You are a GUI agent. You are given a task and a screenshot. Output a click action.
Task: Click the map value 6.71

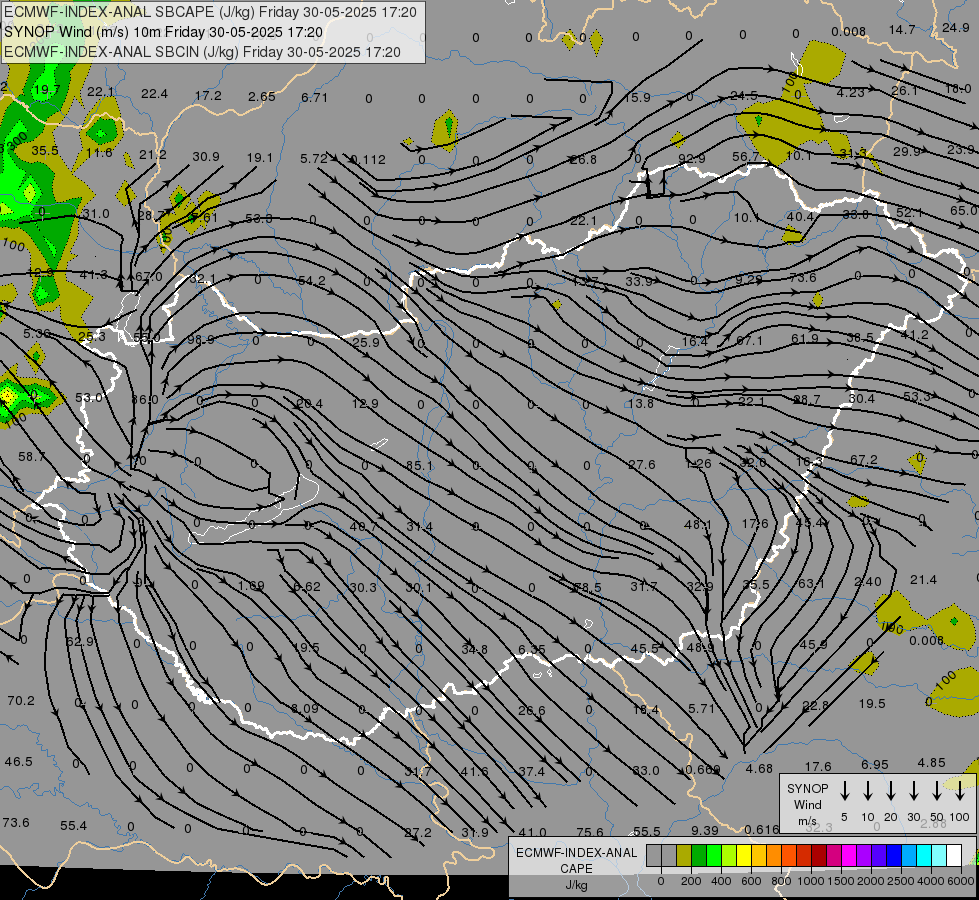[314, 97]
